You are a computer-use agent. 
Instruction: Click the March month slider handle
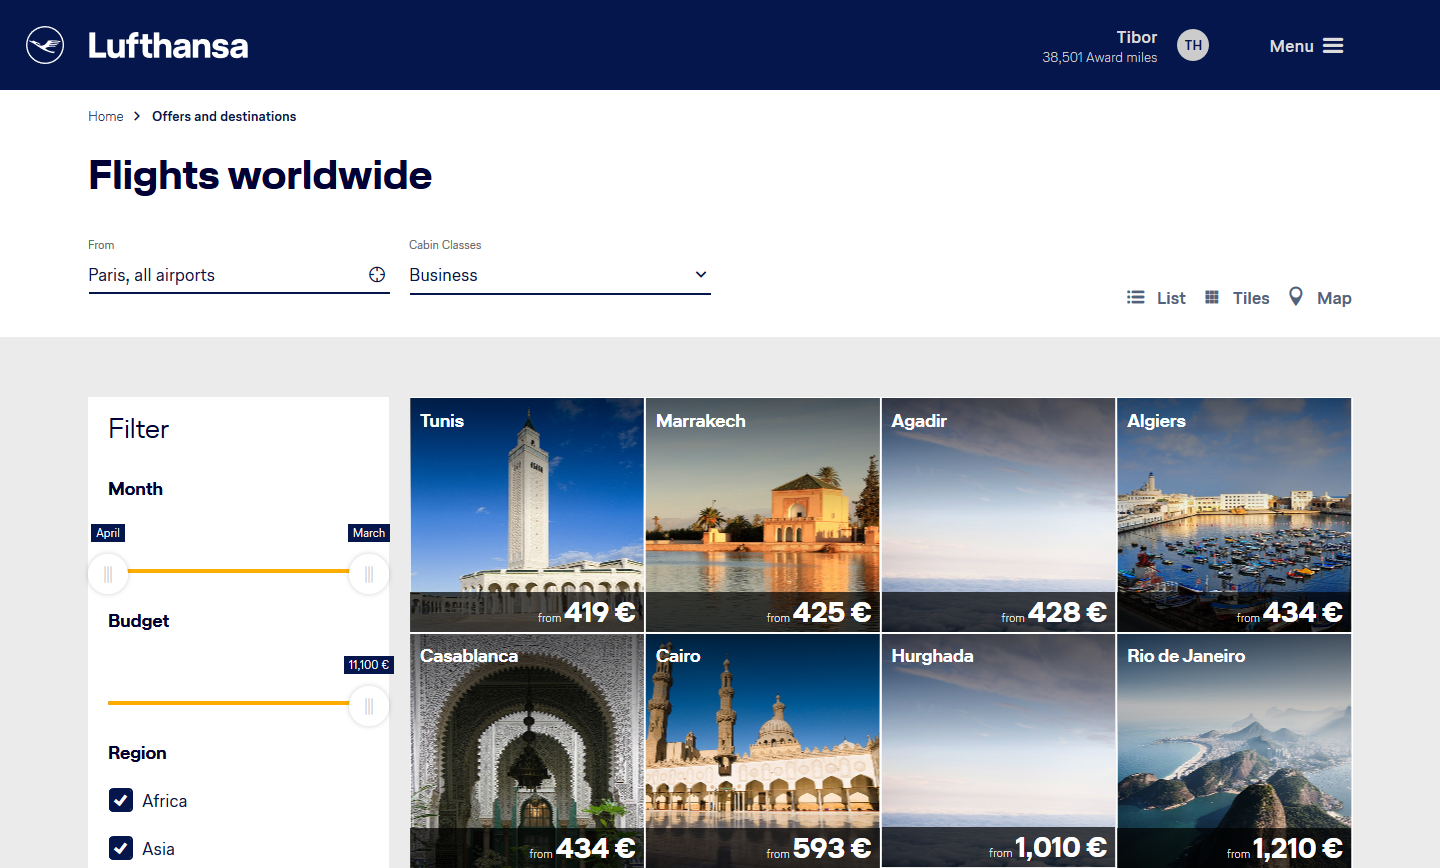369,574
